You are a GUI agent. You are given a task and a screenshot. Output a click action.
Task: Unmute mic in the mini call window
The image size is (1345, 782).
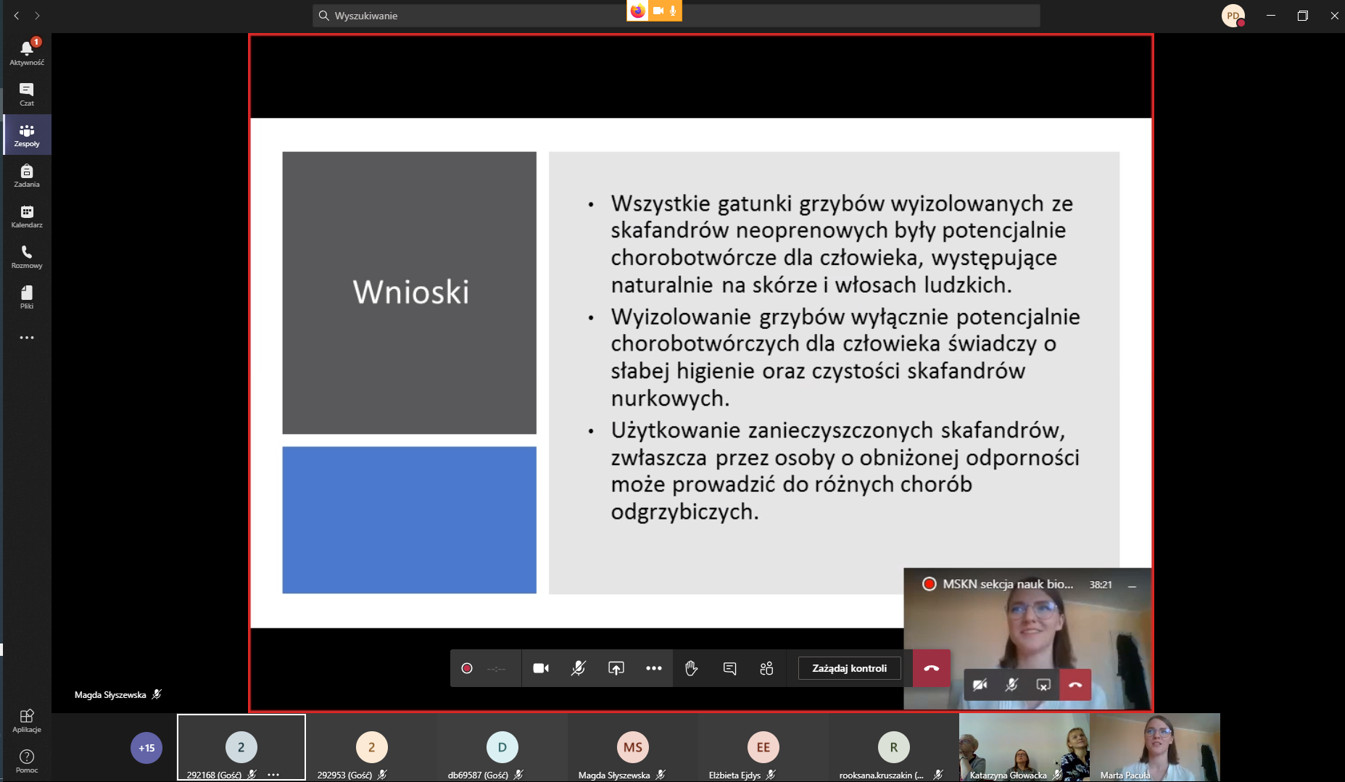1012,685
